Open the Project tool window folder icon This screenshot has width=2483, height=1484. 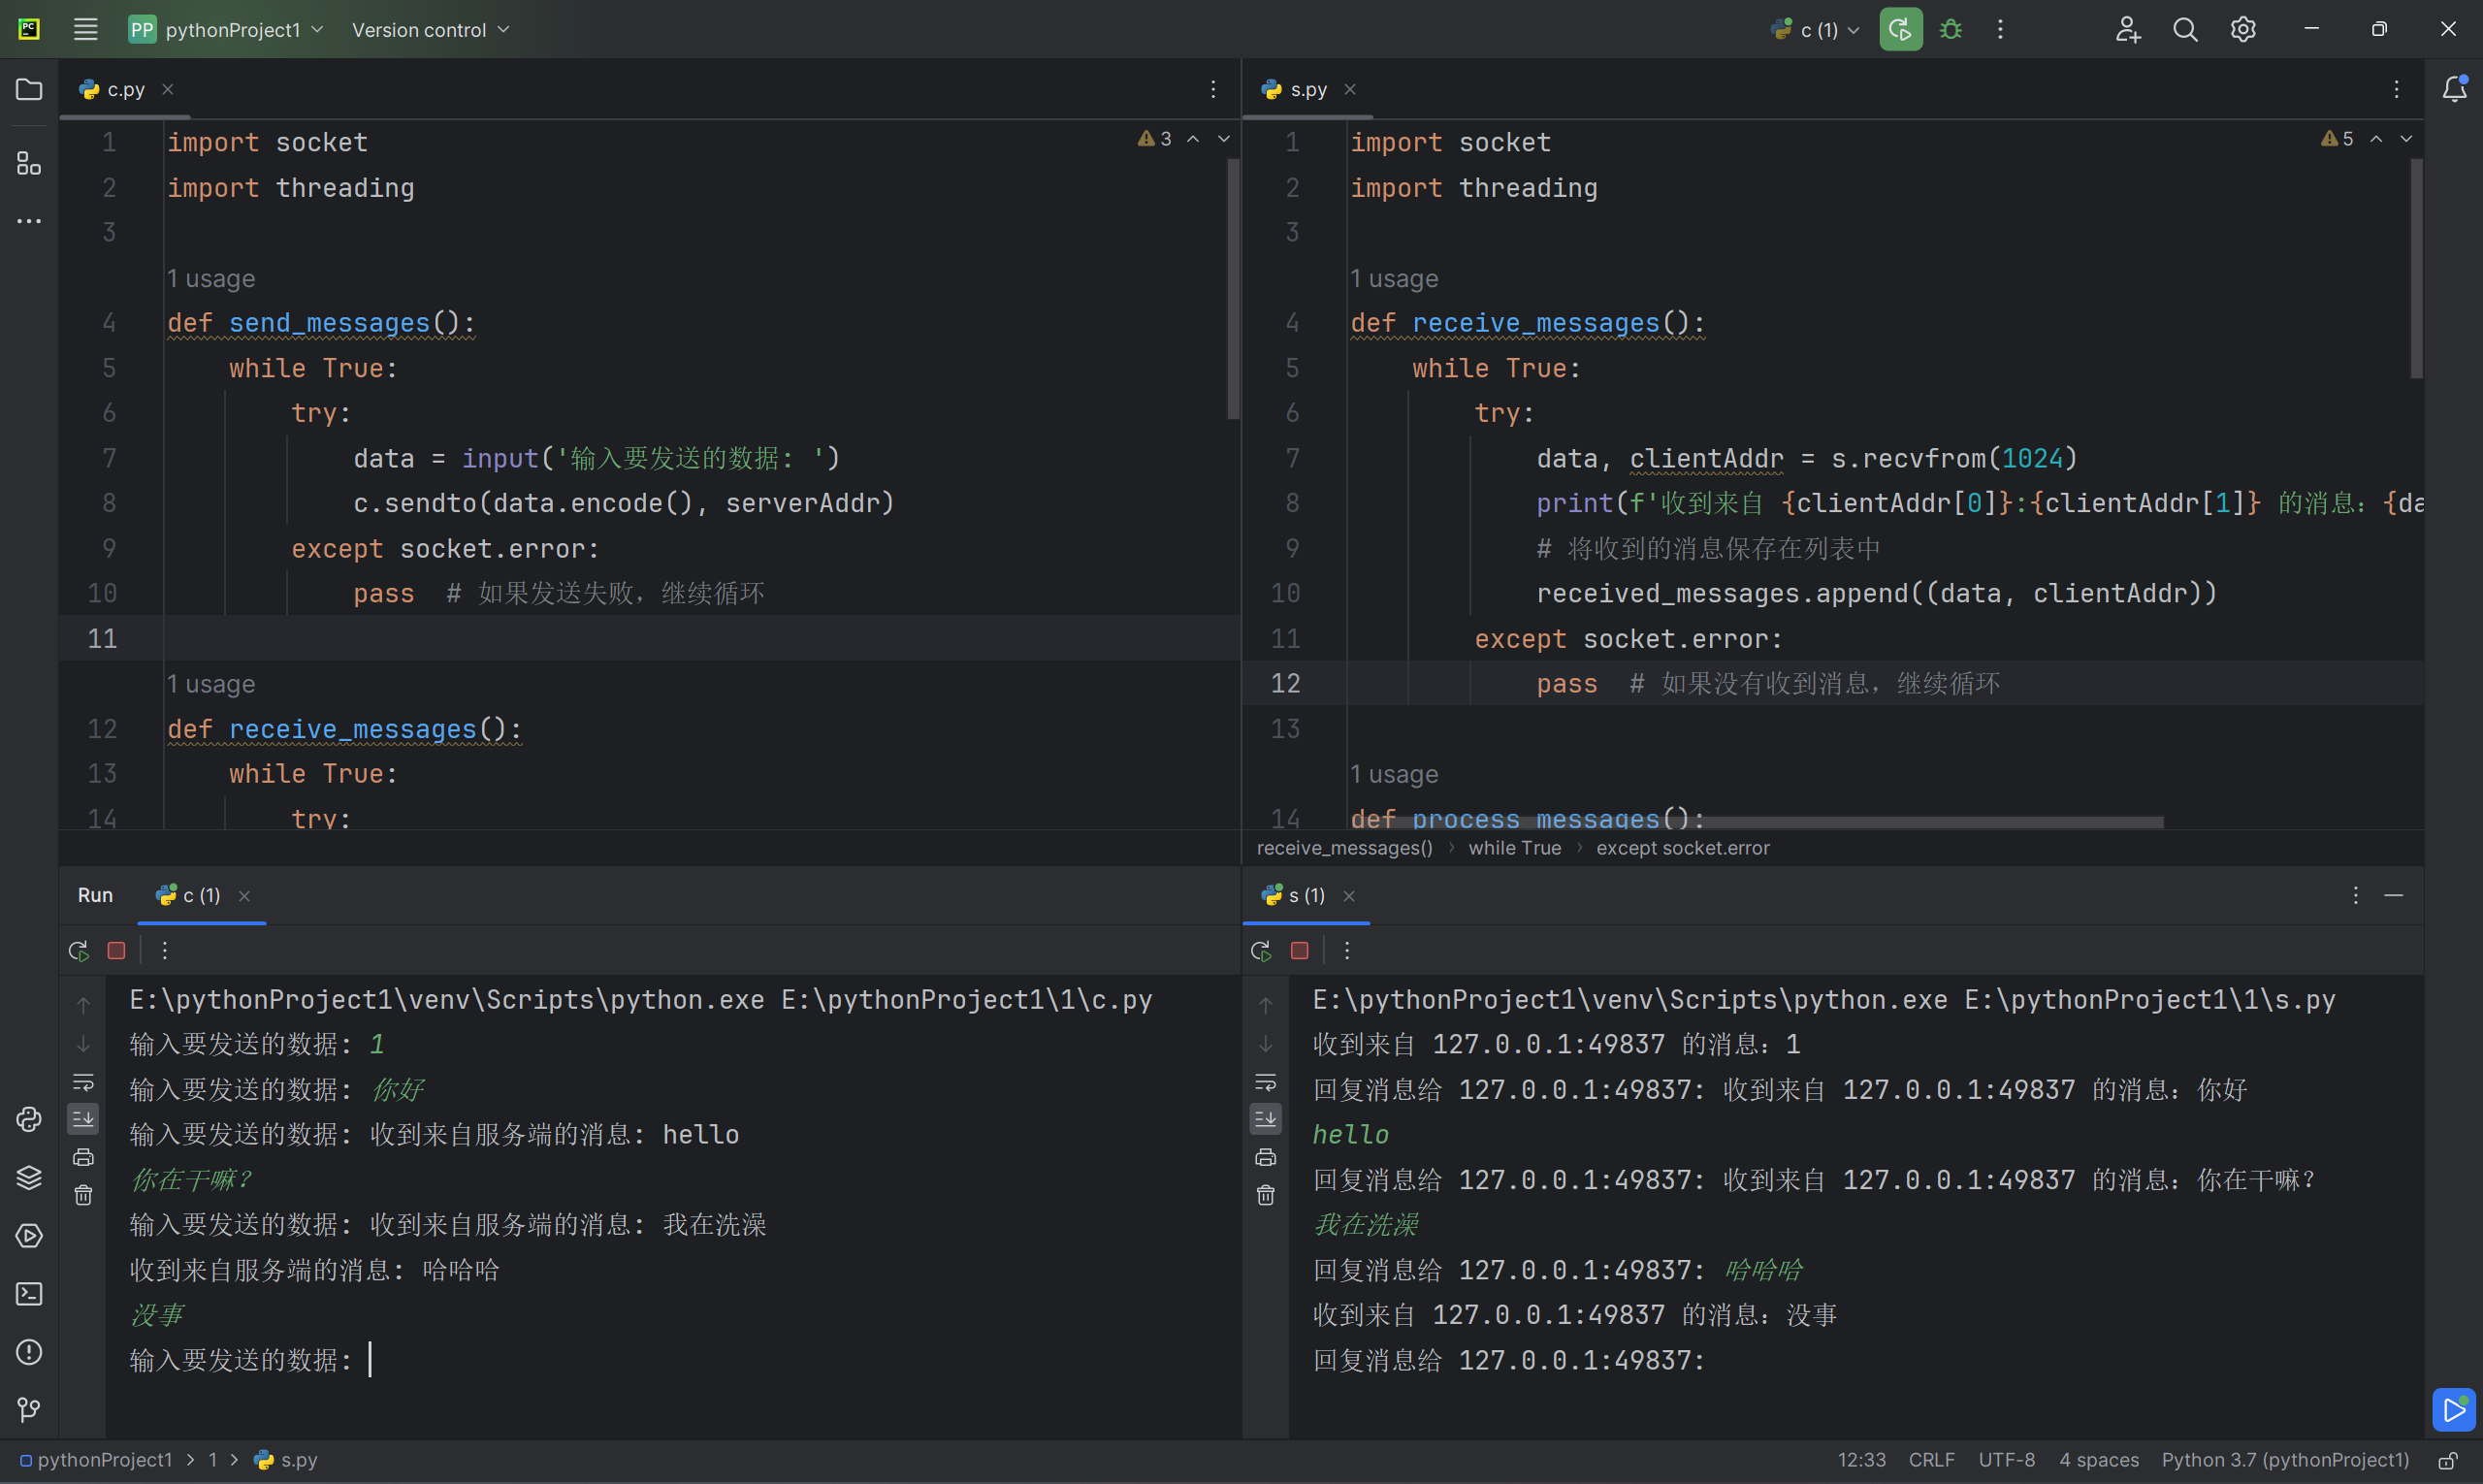click(29, 90)
